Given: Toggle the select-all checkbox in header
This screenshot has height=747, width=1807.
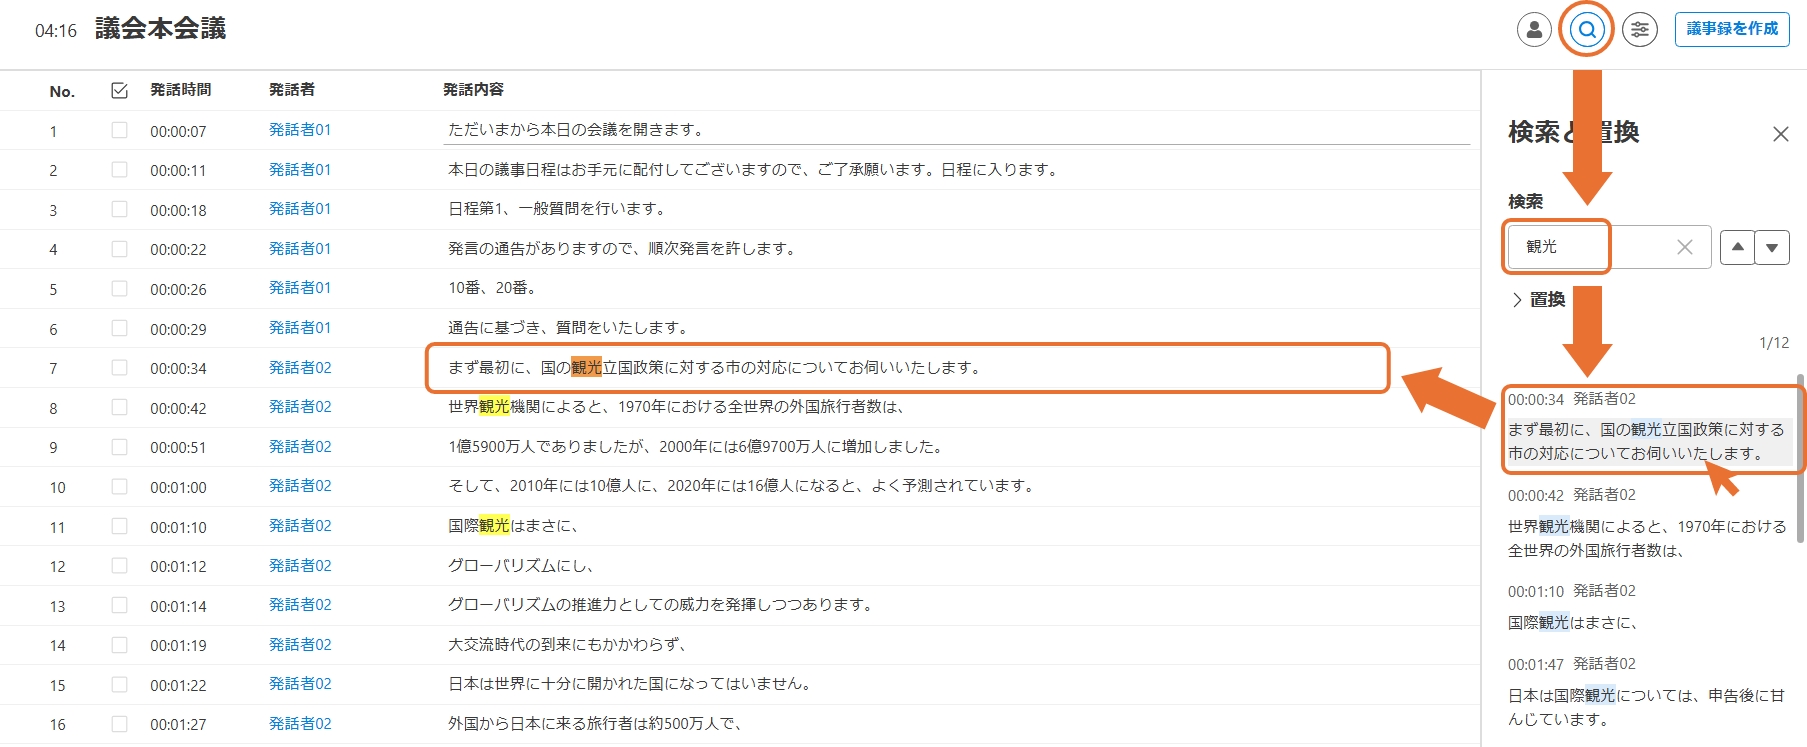Looking at the screenshot, I should pyautogui.click(x=119, y=91).
